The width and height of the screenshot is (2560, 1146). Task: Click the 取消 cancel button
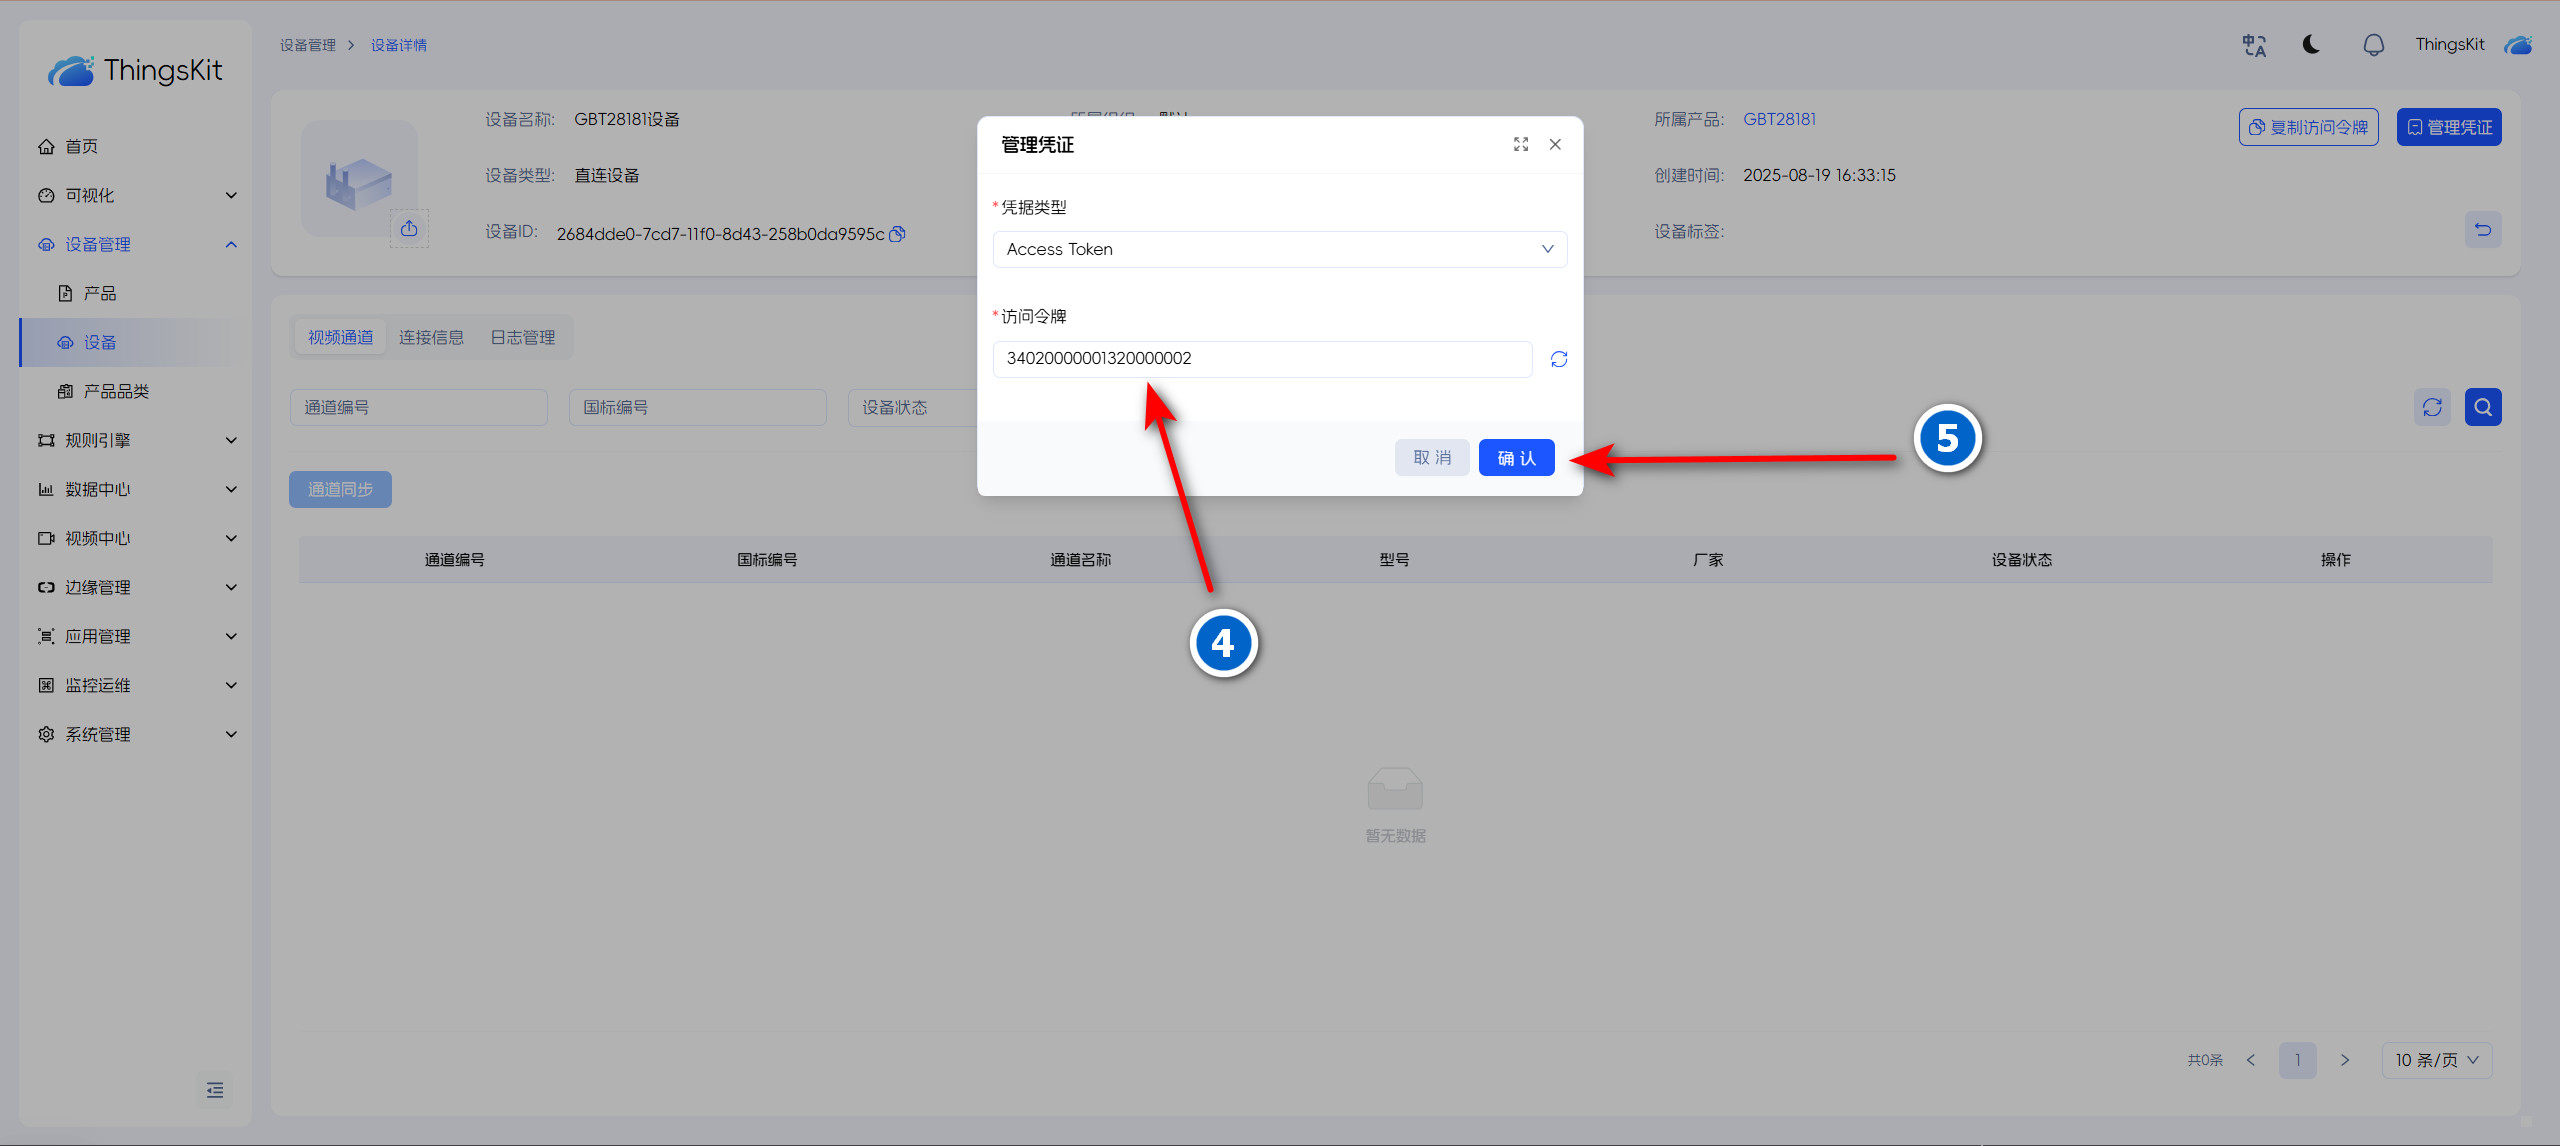pos(1431,458)
